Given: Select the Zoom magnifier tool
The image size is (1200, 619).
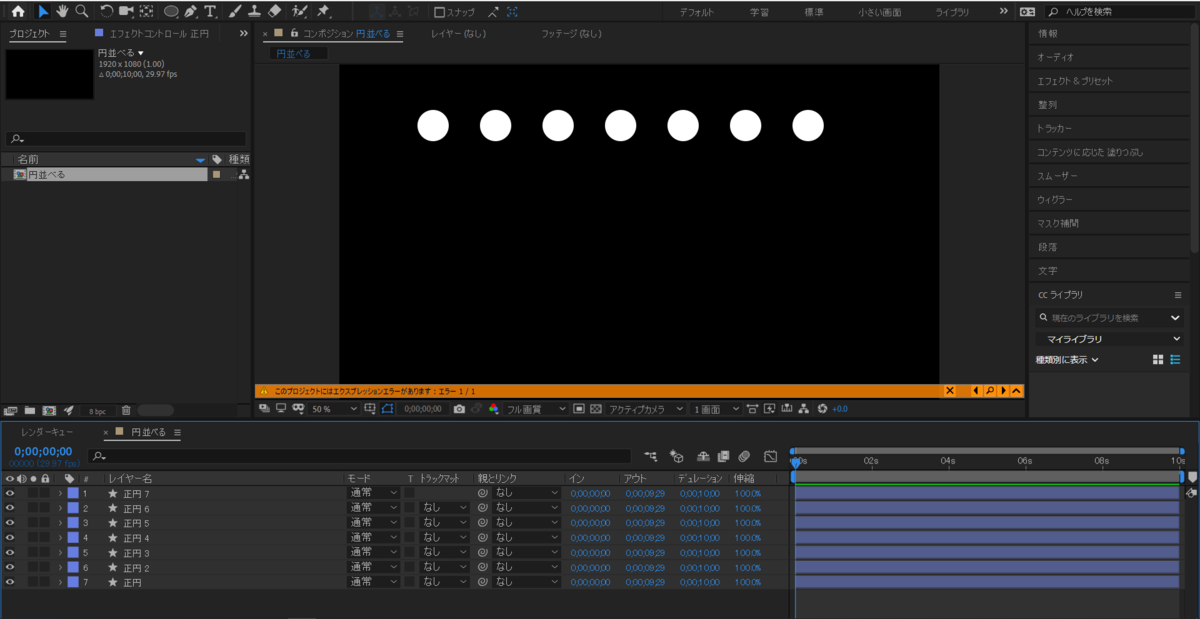Looking at the screenshot, I should click(x=81, y=12).
